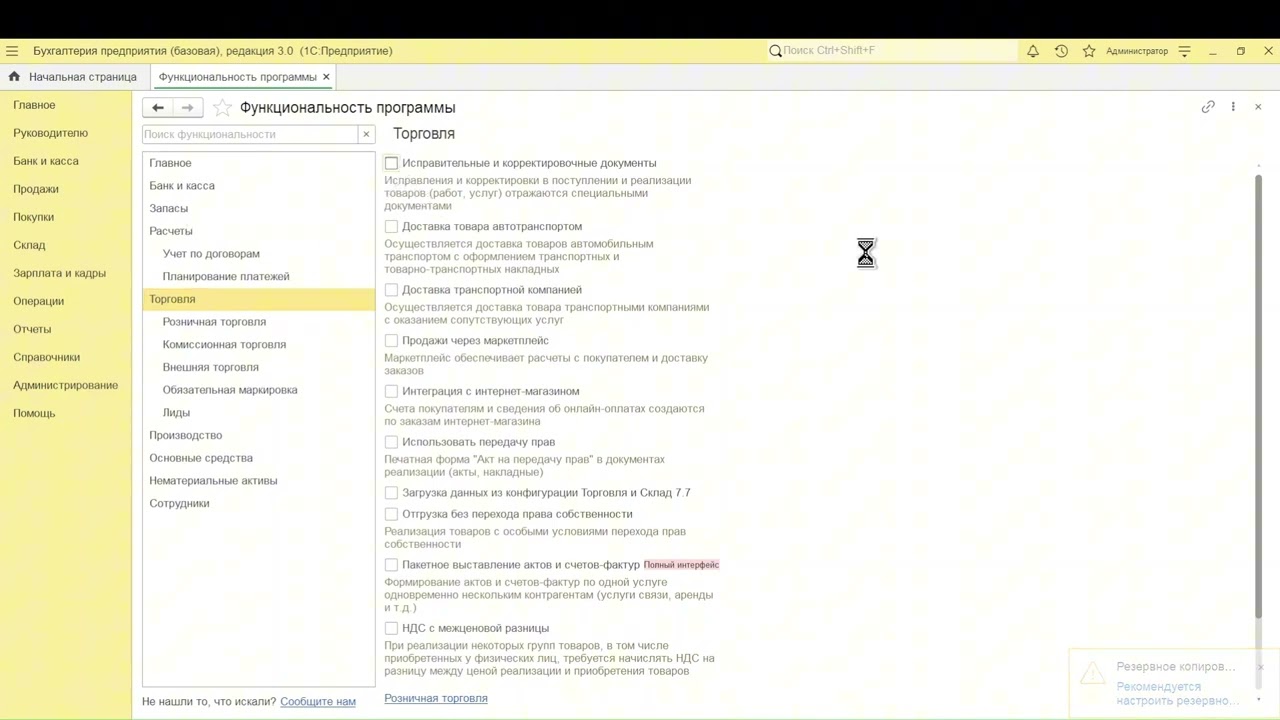Check Отгрузка без перехода права собственности
The width and height of the screenshot is (1280, 720).
point(391,514)
